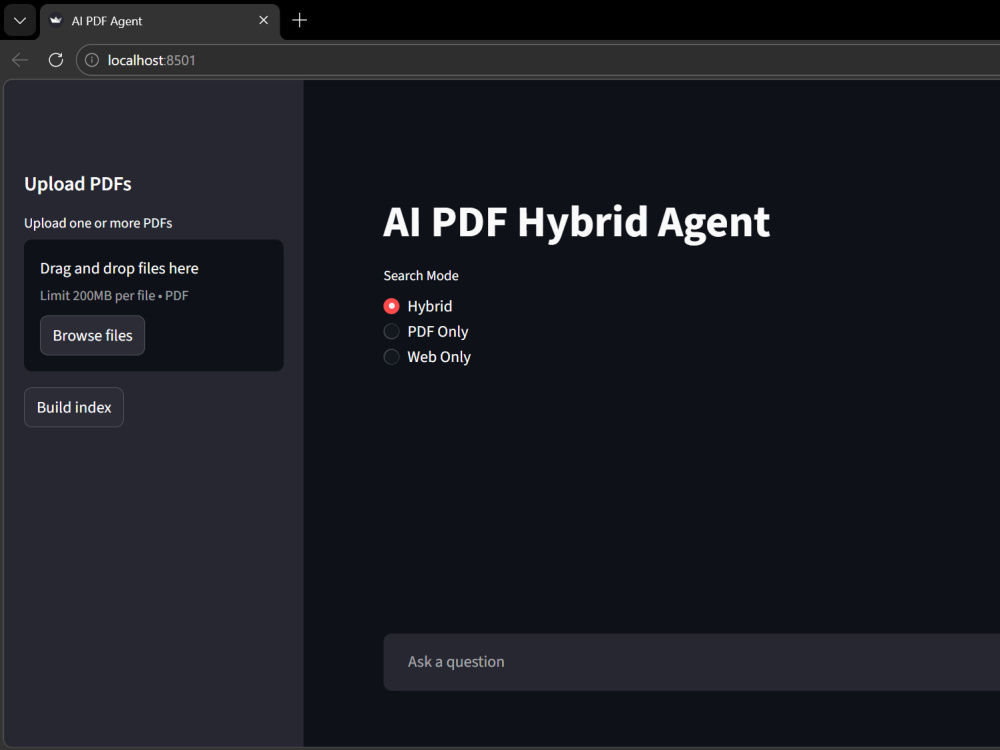Click the Upload one or more PDFs label
This screenshot has width=1000, height=750.
tap(98, 223)
